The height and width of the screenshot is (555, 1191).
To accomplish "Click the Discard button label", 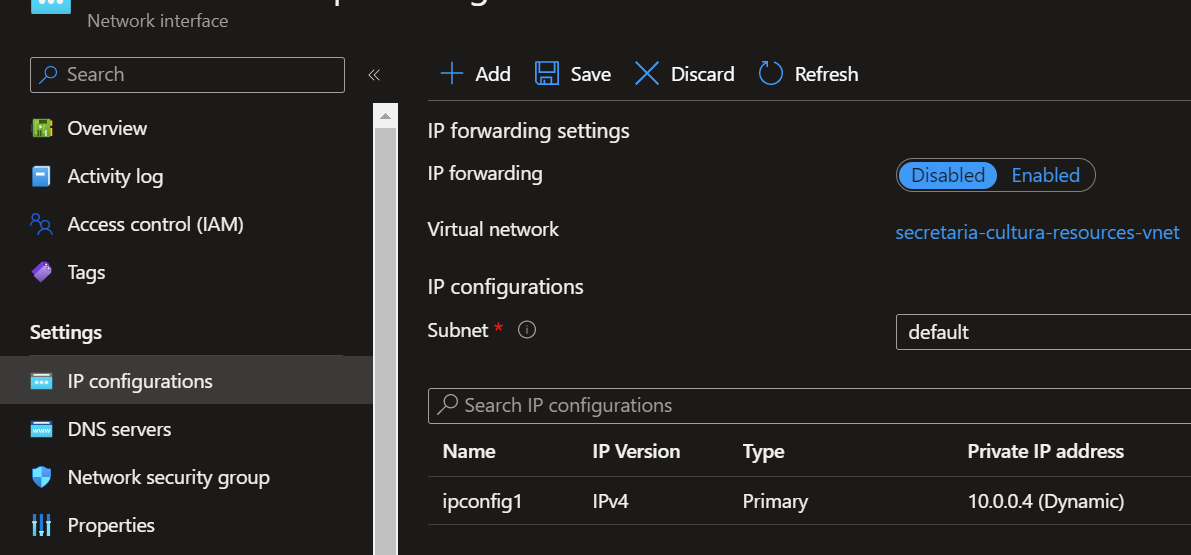I will [703, 74].
